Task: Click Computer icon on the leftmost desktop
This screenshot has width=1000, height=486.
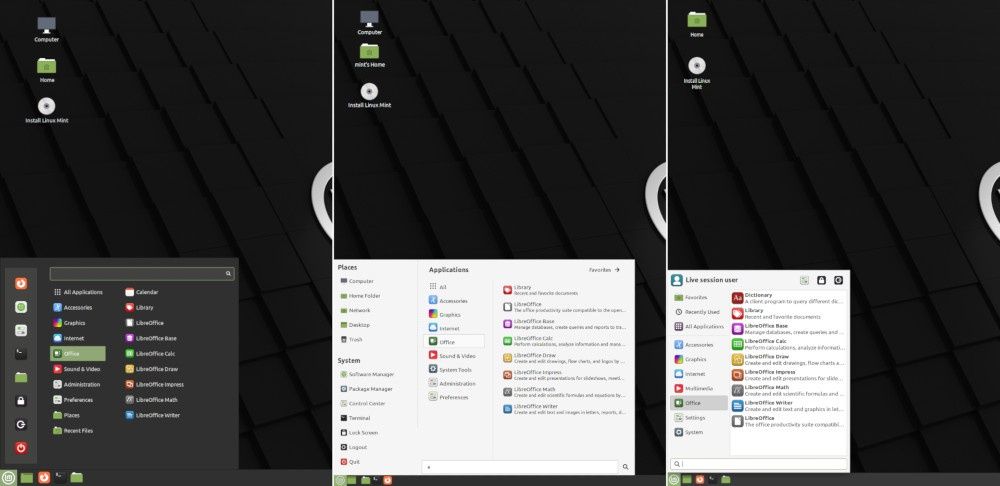Action: (x=47, y=29)
